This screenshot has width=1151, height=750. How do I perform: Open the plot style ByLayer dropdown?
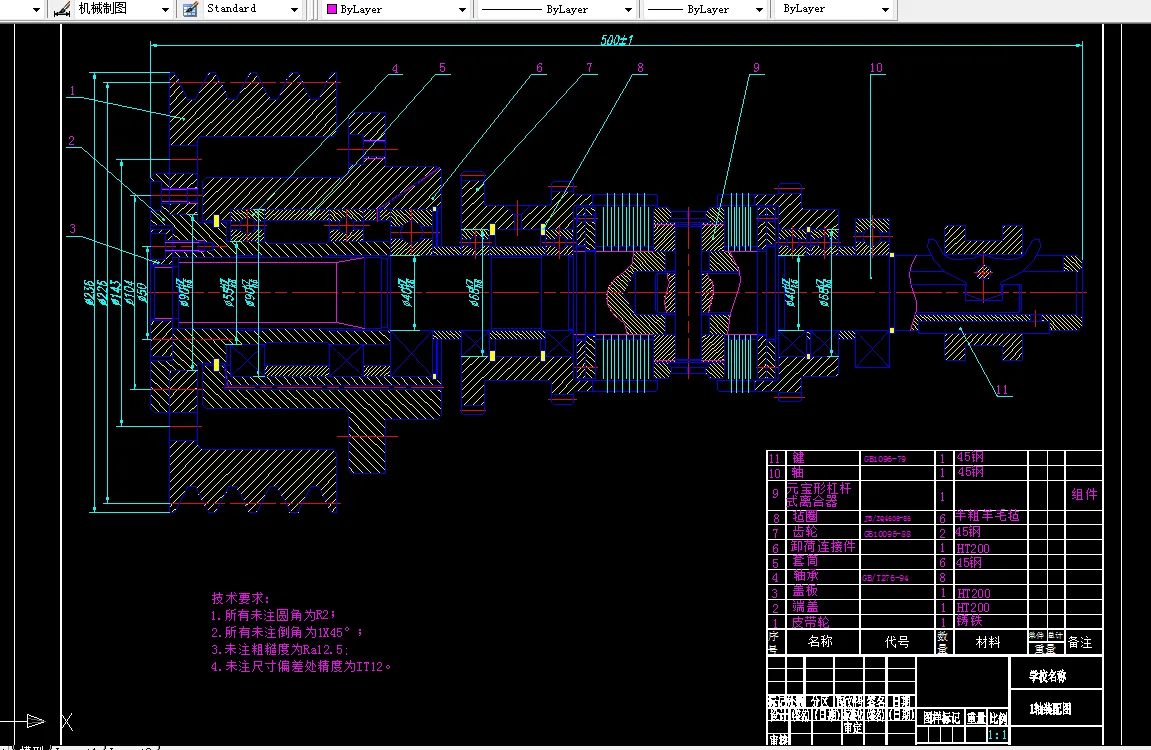tap(885, 10)
